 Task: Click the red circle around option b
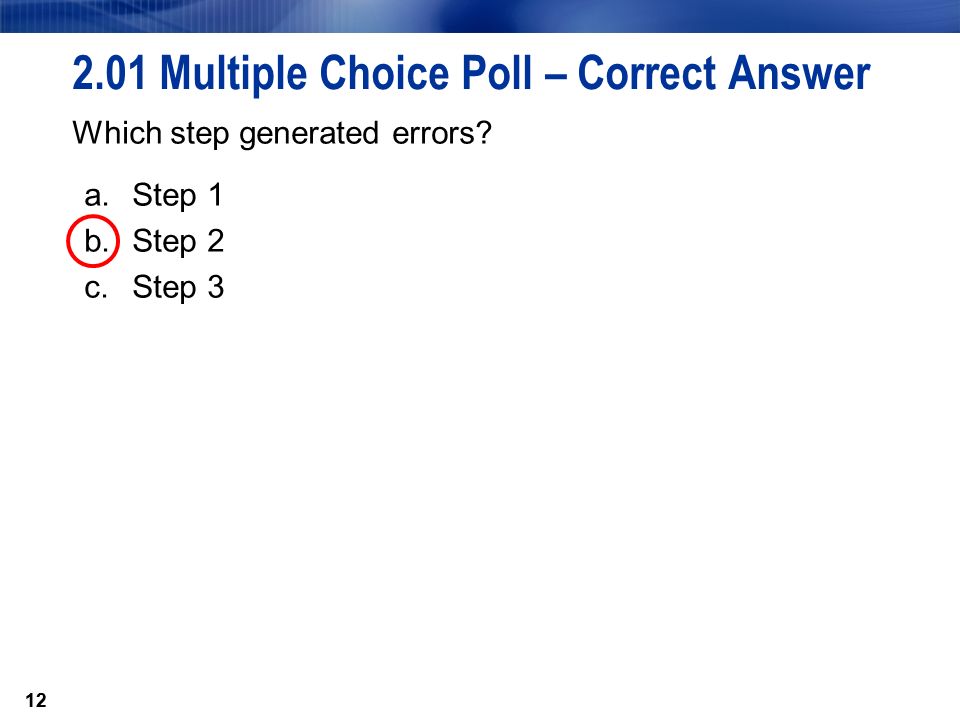coord(92,241)
